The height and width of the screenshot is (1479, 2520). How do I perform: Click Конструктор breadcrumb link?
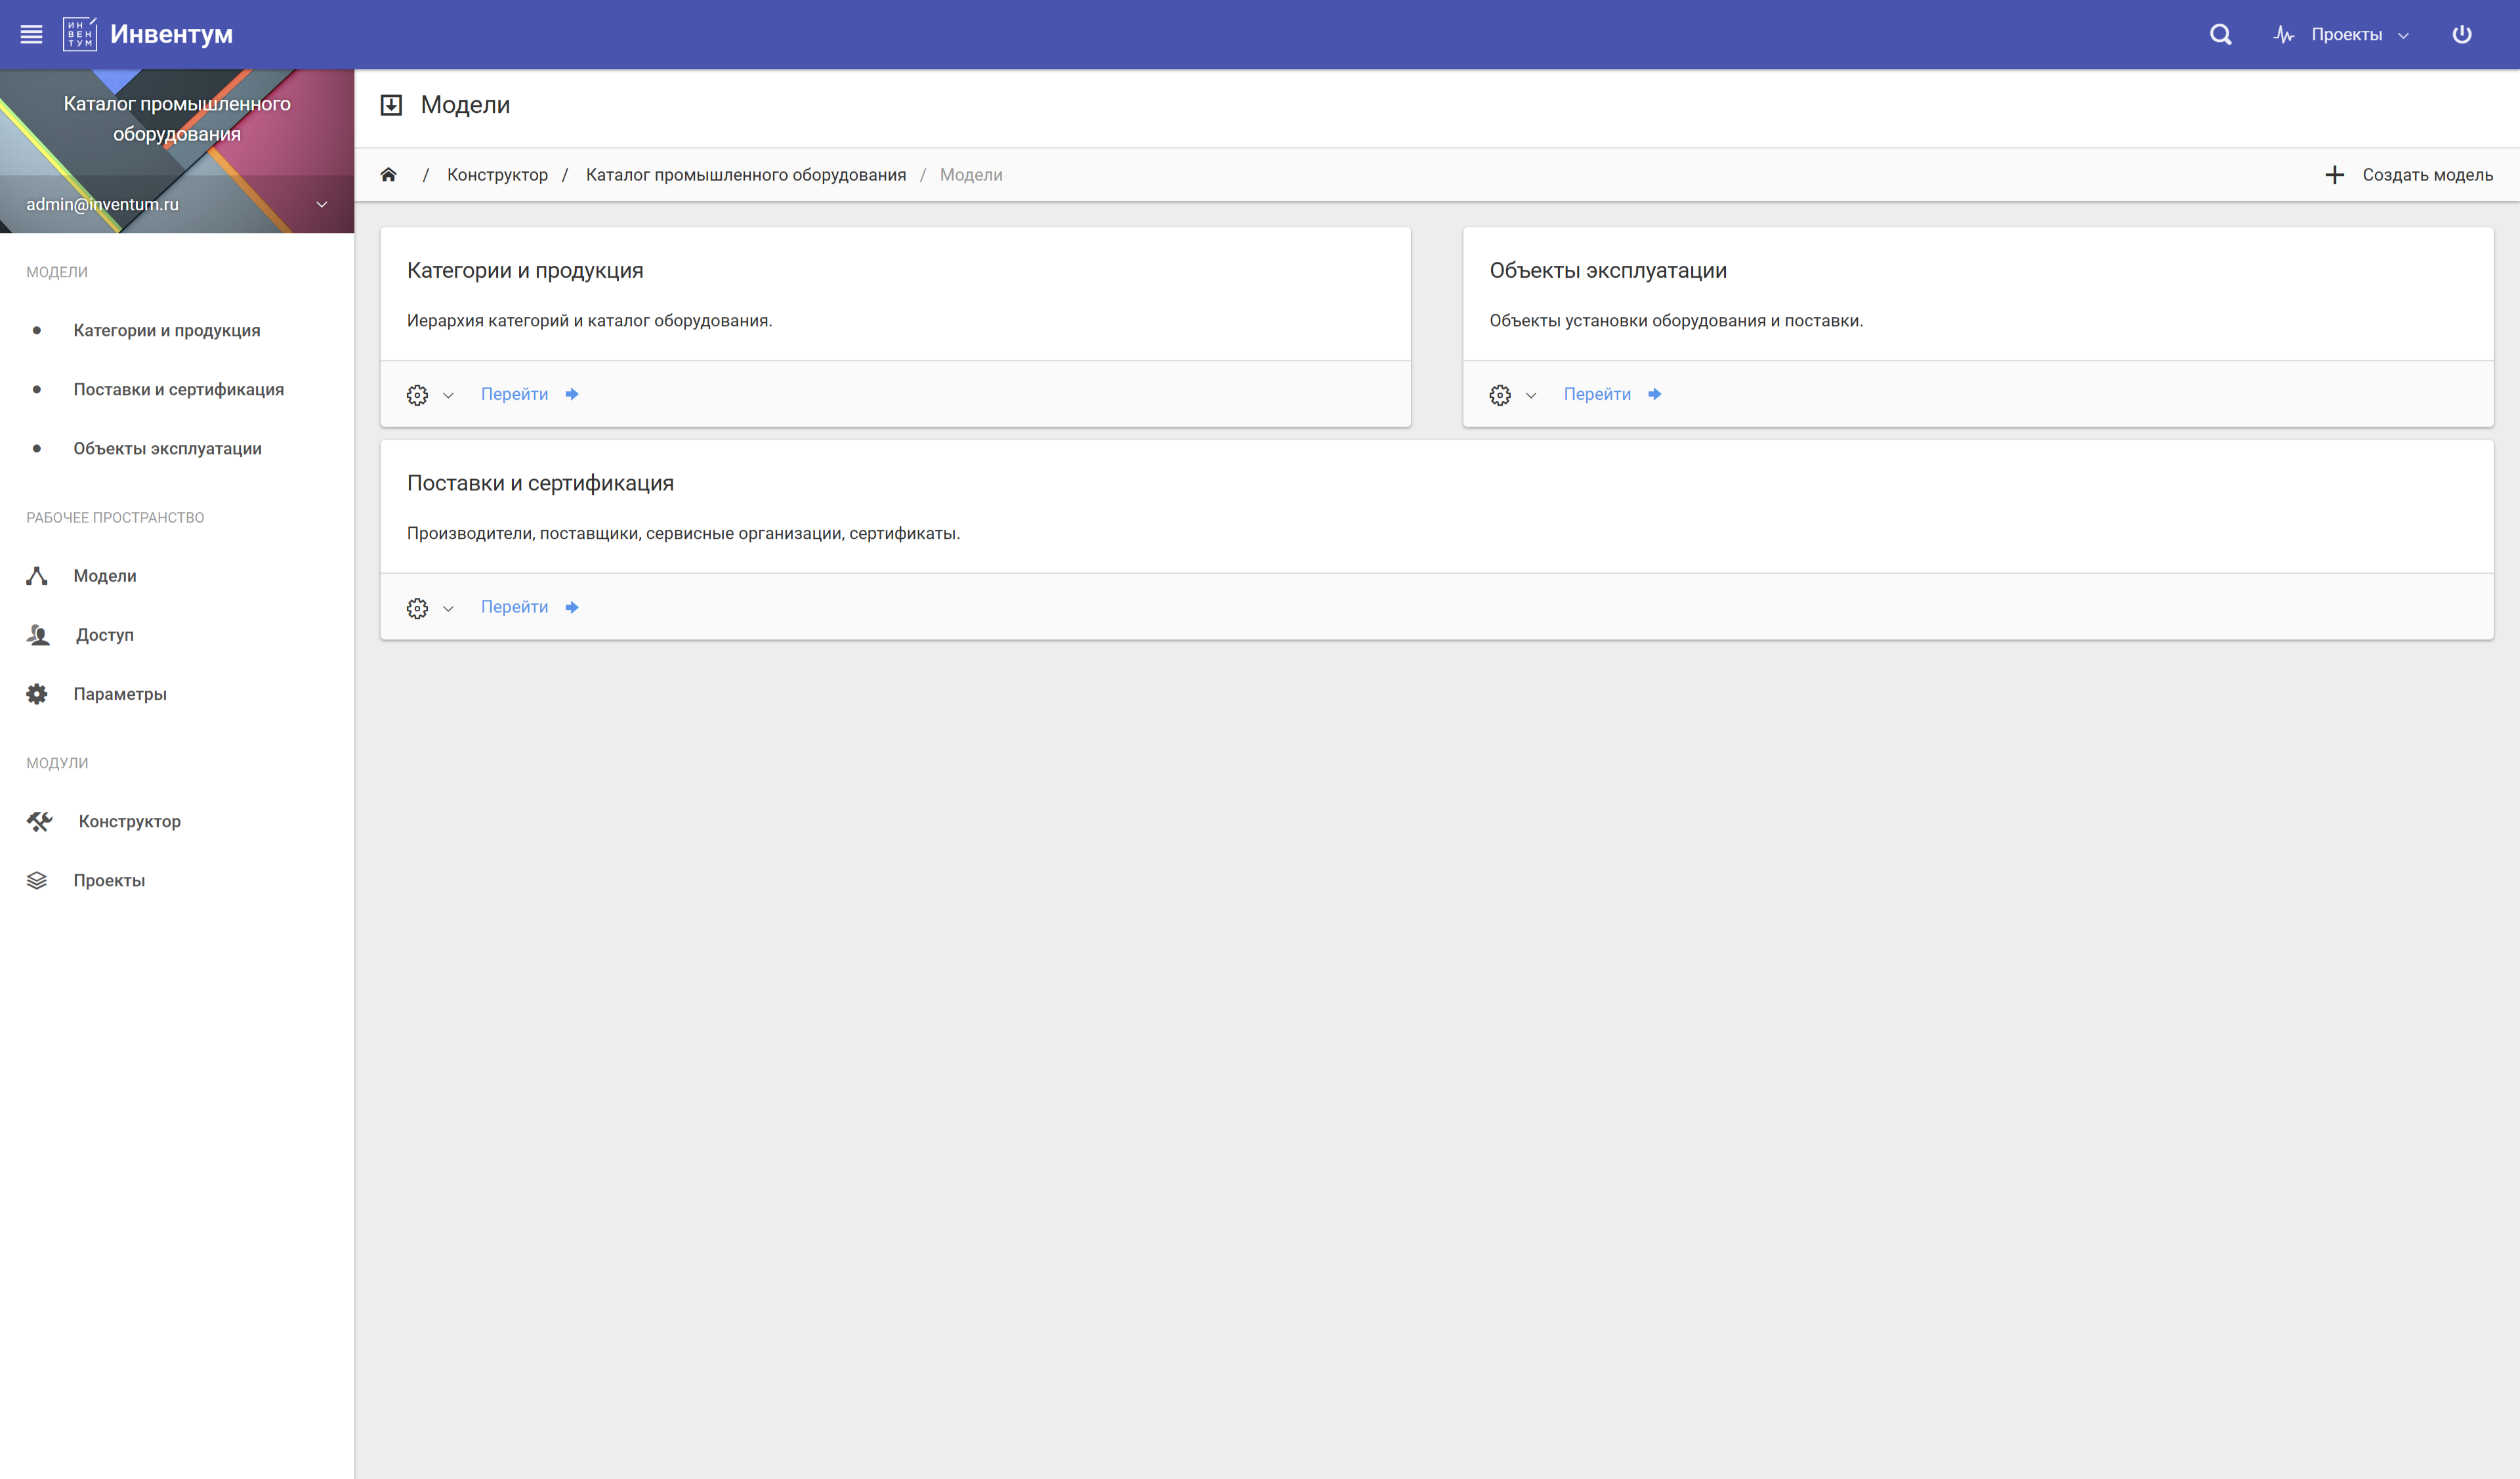(497, 175)
